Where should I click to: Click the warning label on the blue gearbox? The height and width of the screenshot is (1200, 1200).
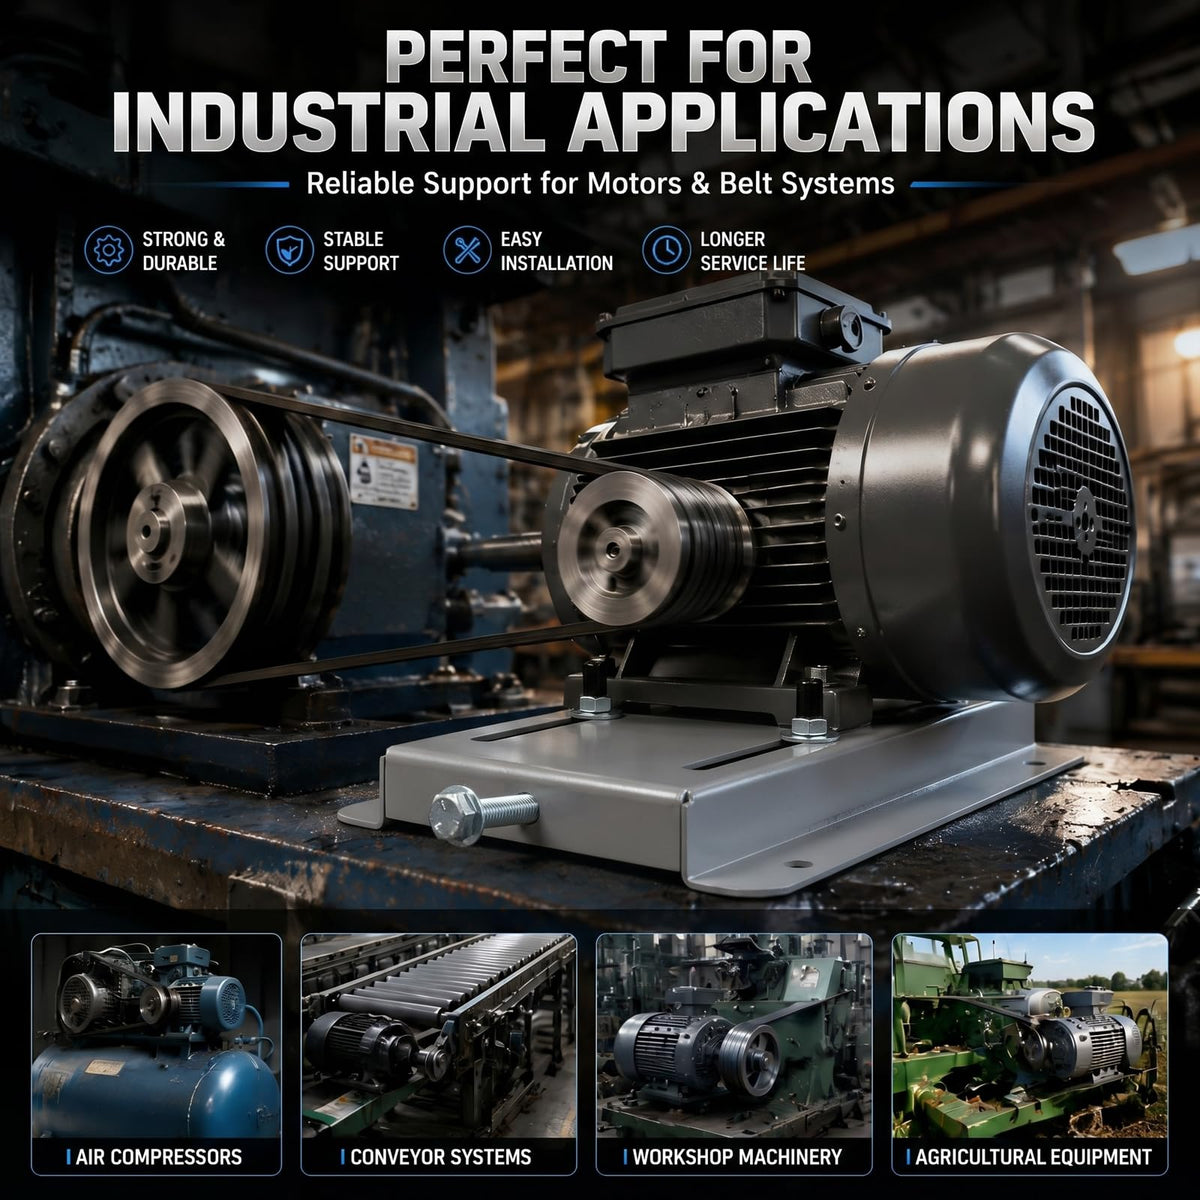384,471
